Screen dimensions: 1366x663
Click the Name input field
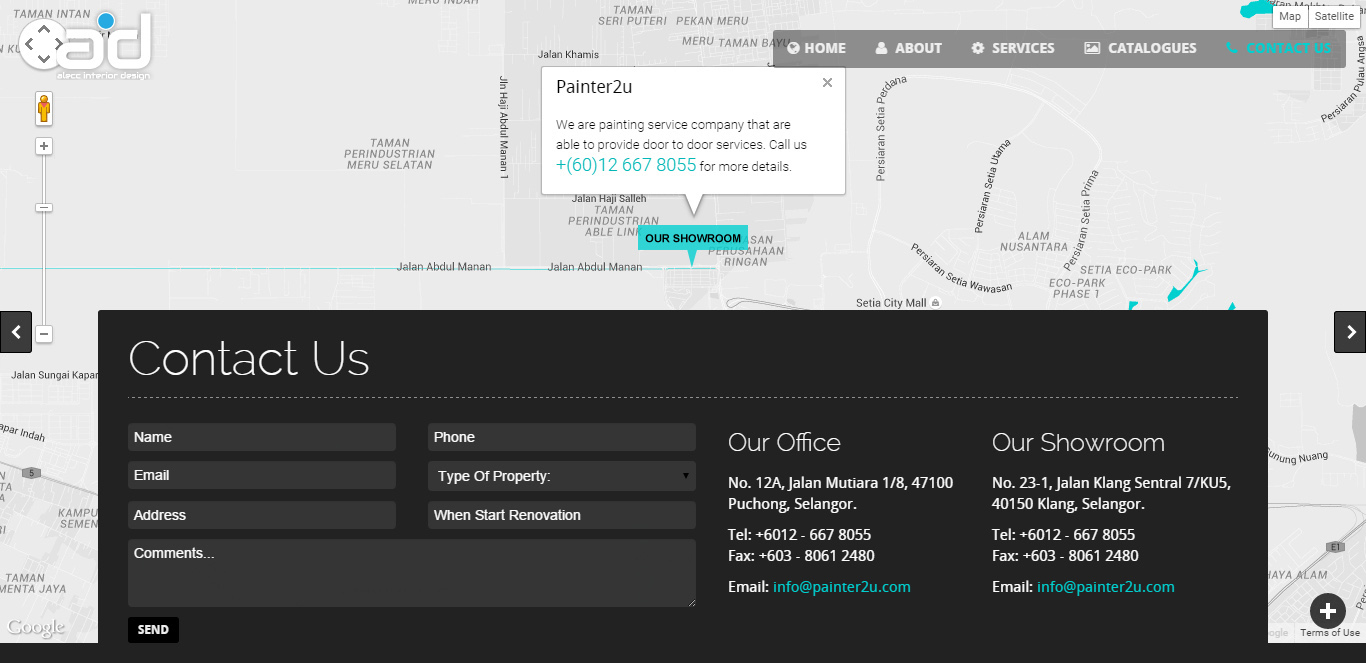pyautogui.click(x=261, y=437)
